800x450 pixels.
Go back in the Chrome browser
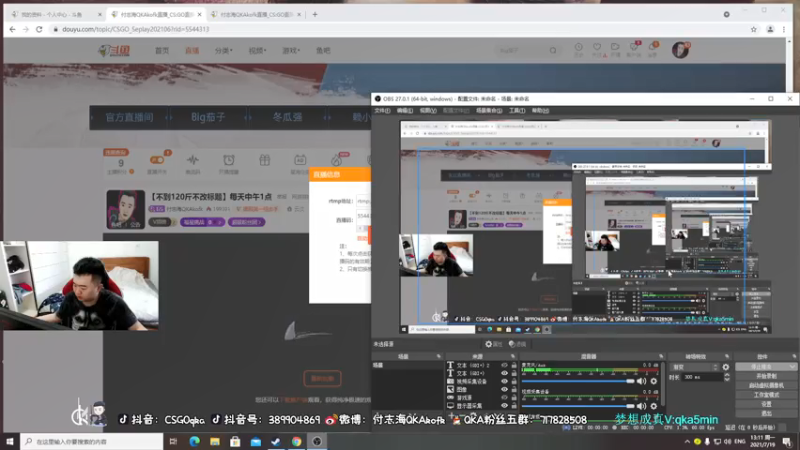(12, 29)
